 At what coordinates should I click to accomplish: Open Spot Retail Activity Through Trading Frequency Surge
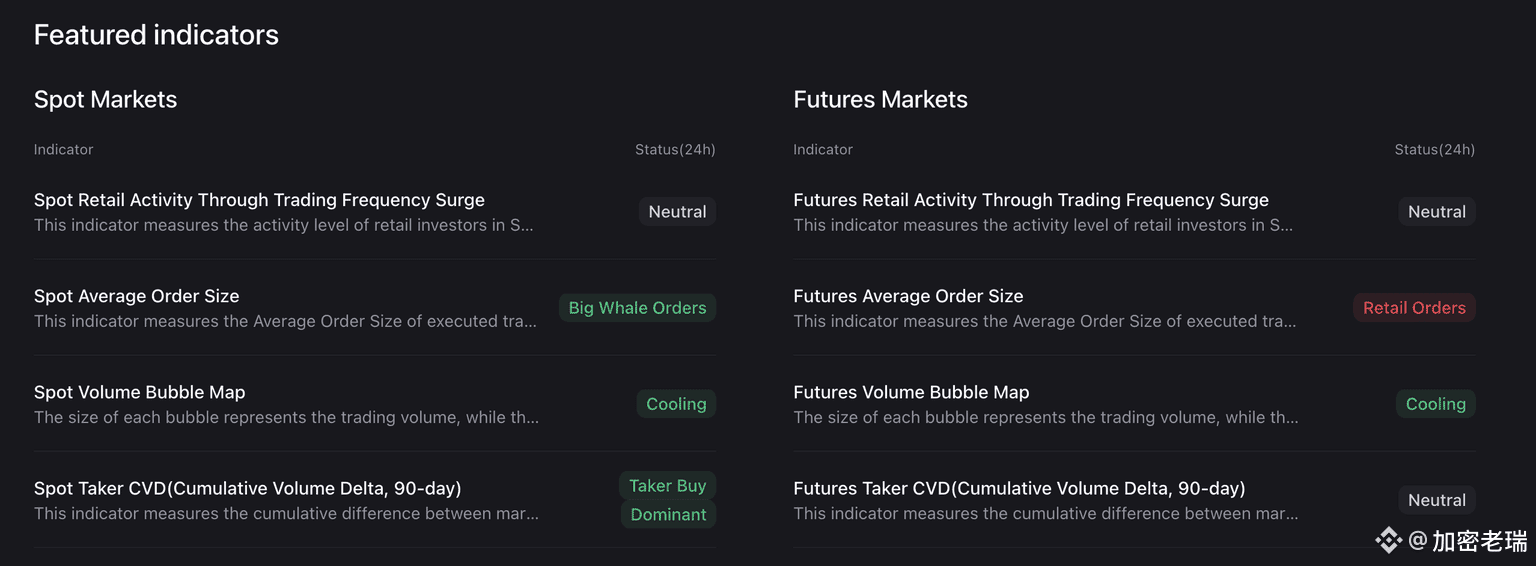259,200
